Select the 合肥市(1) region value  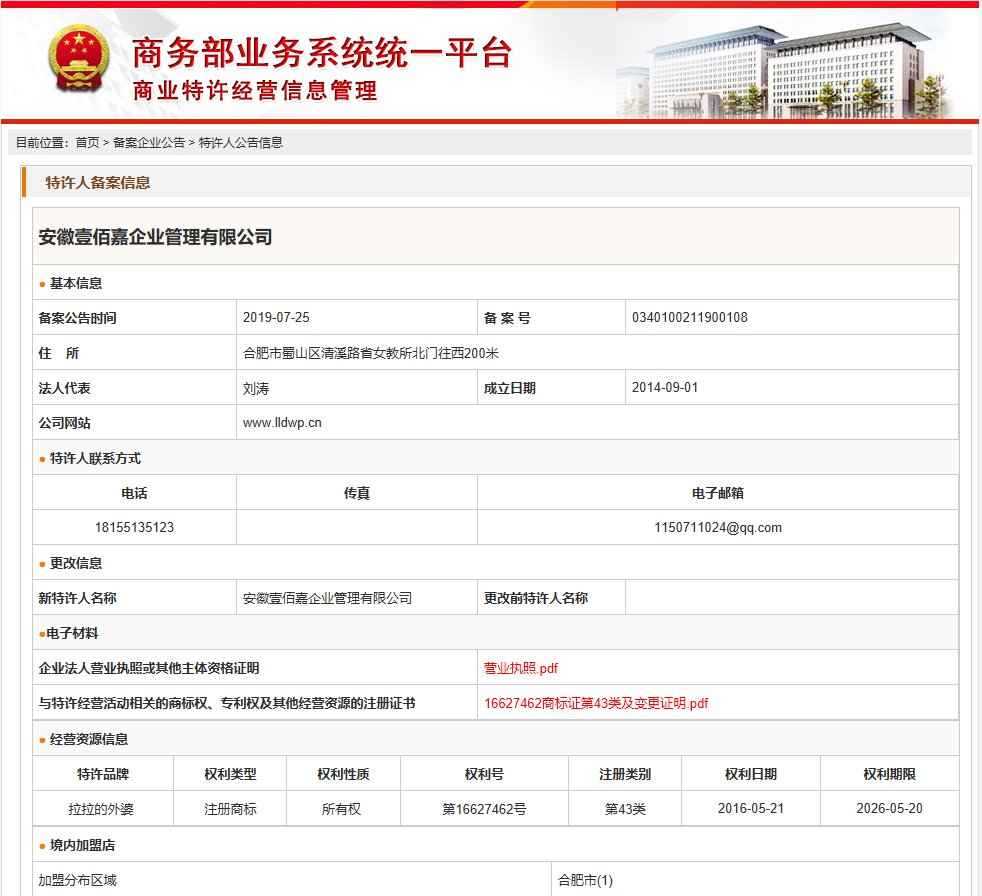pyautogui.click(x=585, y=880)
